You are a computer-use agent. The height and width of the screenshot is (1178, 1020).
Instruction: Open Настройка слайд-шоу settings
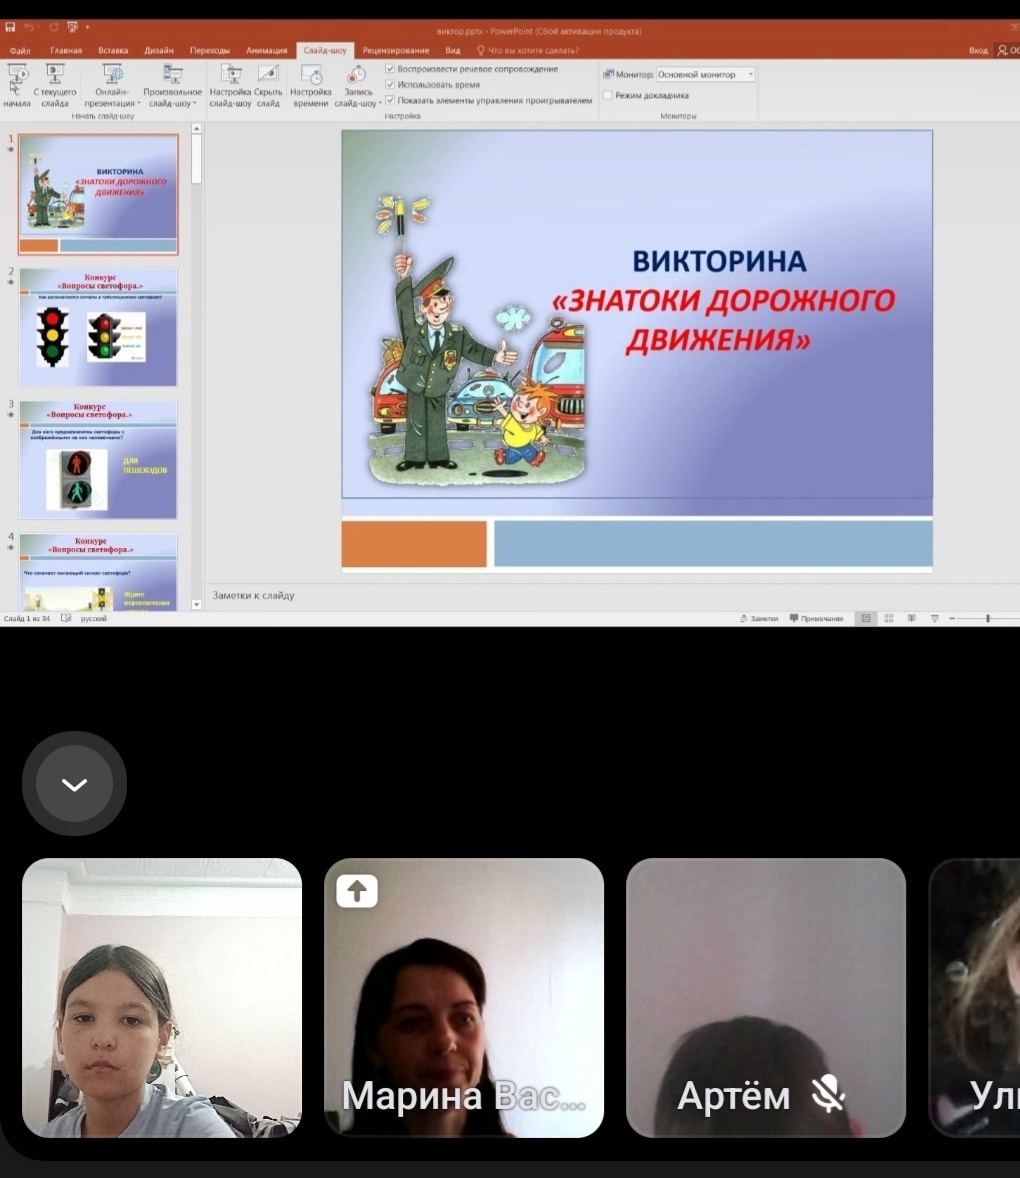(230, 86)
